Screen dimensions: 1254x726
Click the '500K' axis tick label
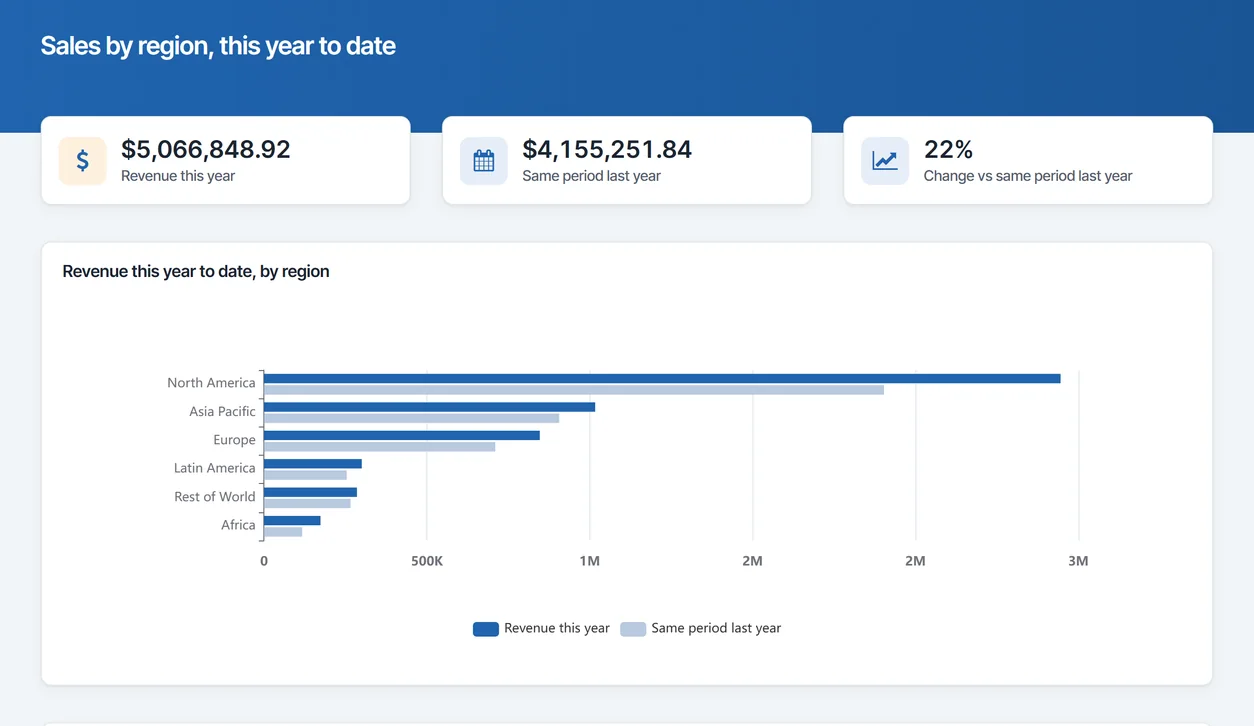pos(427,561)
